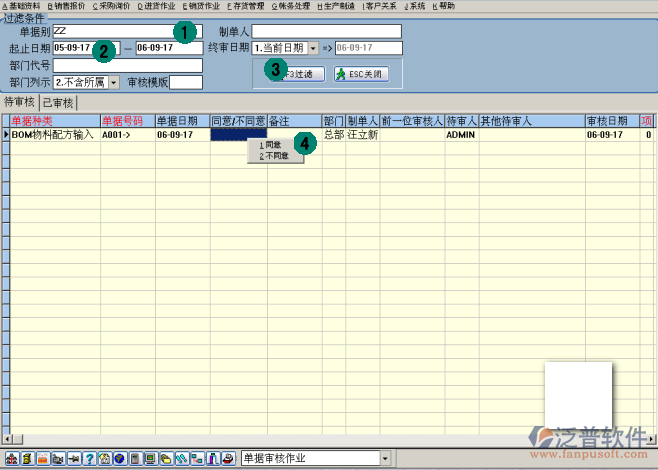Click the first icon in bottom toolbar
This screenshot has width=658, height=470.
click(x=11, y=459)
